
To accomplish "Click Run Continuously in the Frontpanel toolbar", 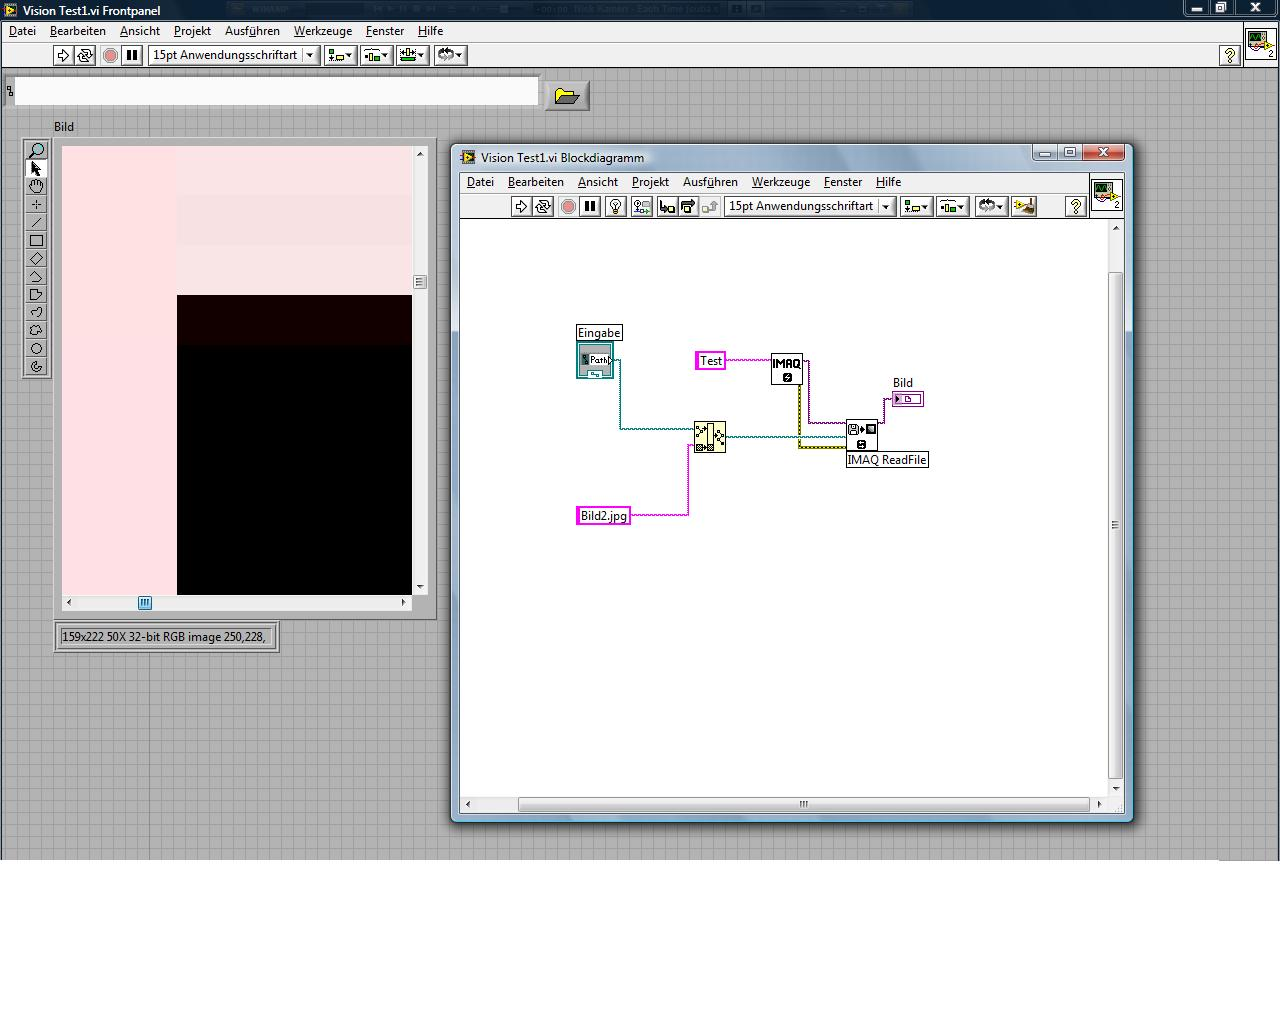I will click(85, 55).
